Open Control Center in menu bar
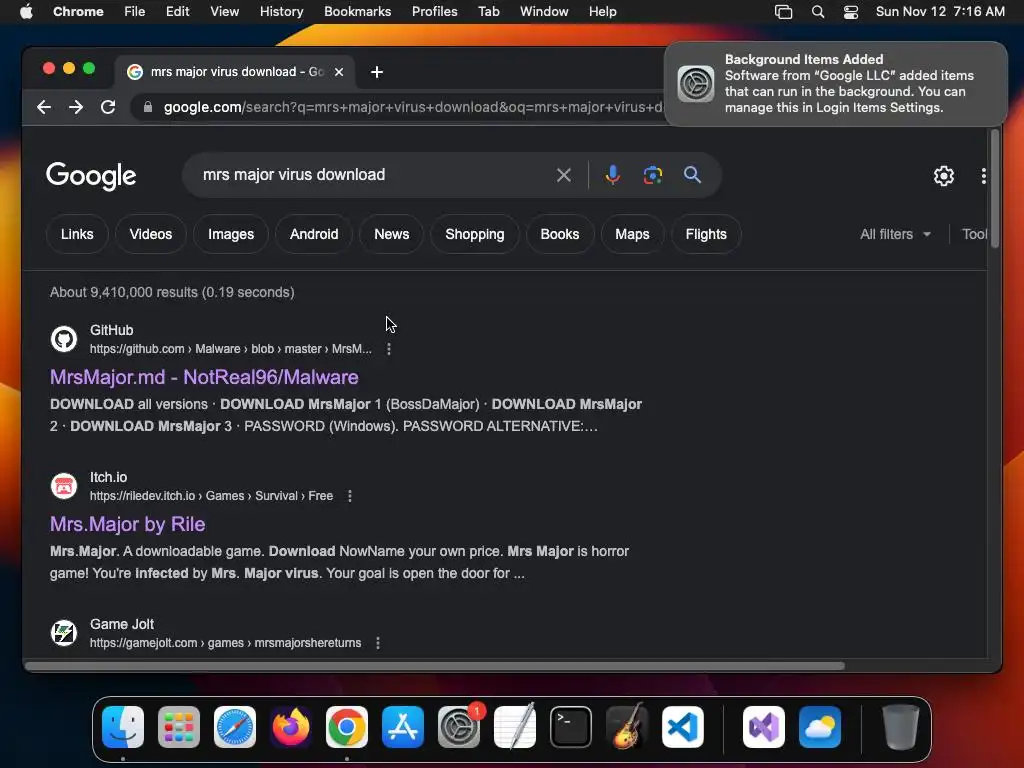 coord(851,12)
